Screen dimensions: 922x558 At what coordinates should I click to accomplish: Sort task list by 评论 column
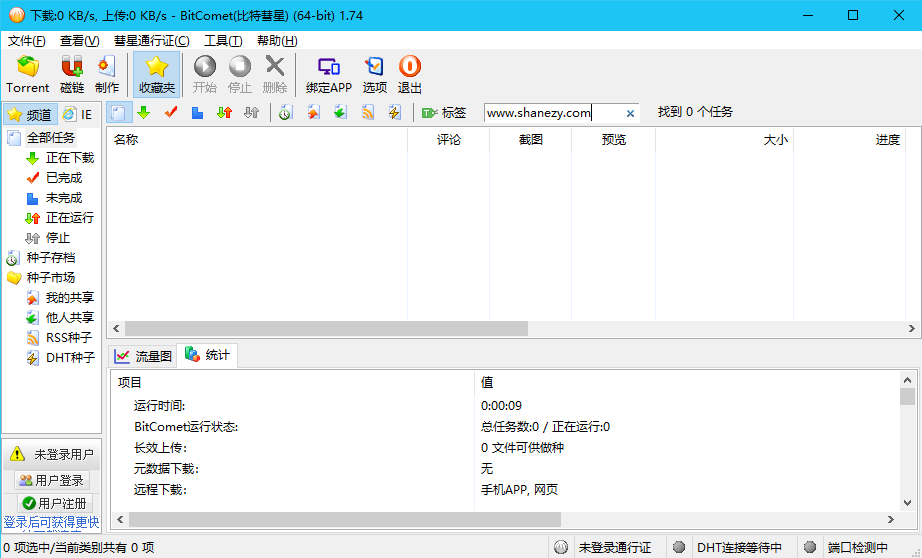[449, 140]
